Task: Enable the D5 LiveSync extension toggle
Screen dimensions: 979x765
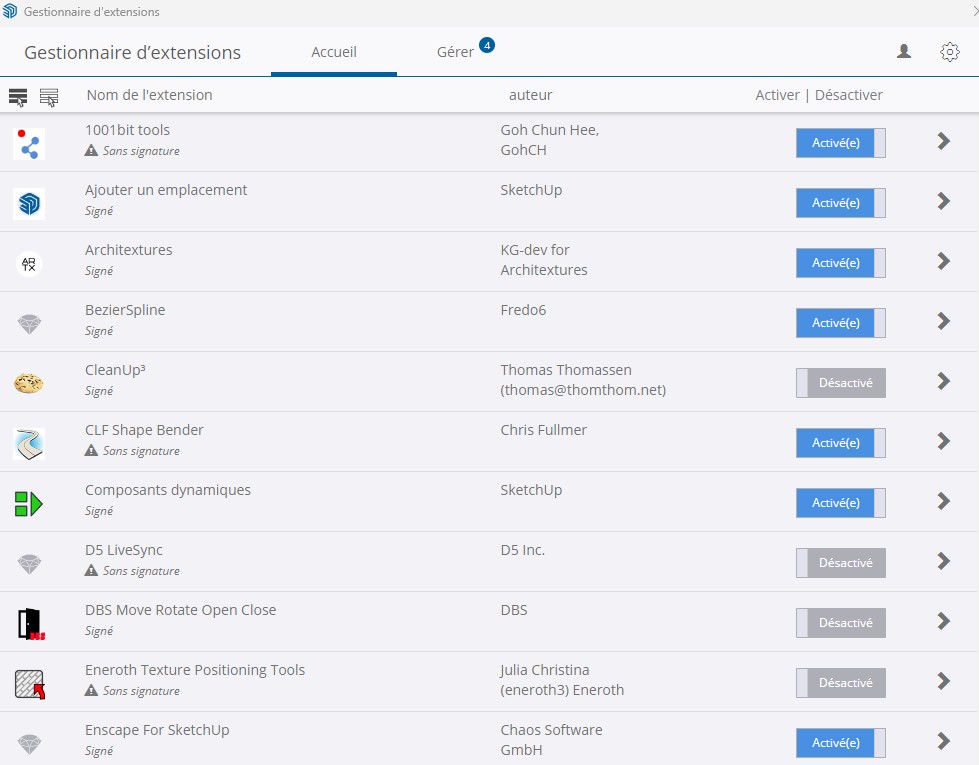Action: (840, 563)
